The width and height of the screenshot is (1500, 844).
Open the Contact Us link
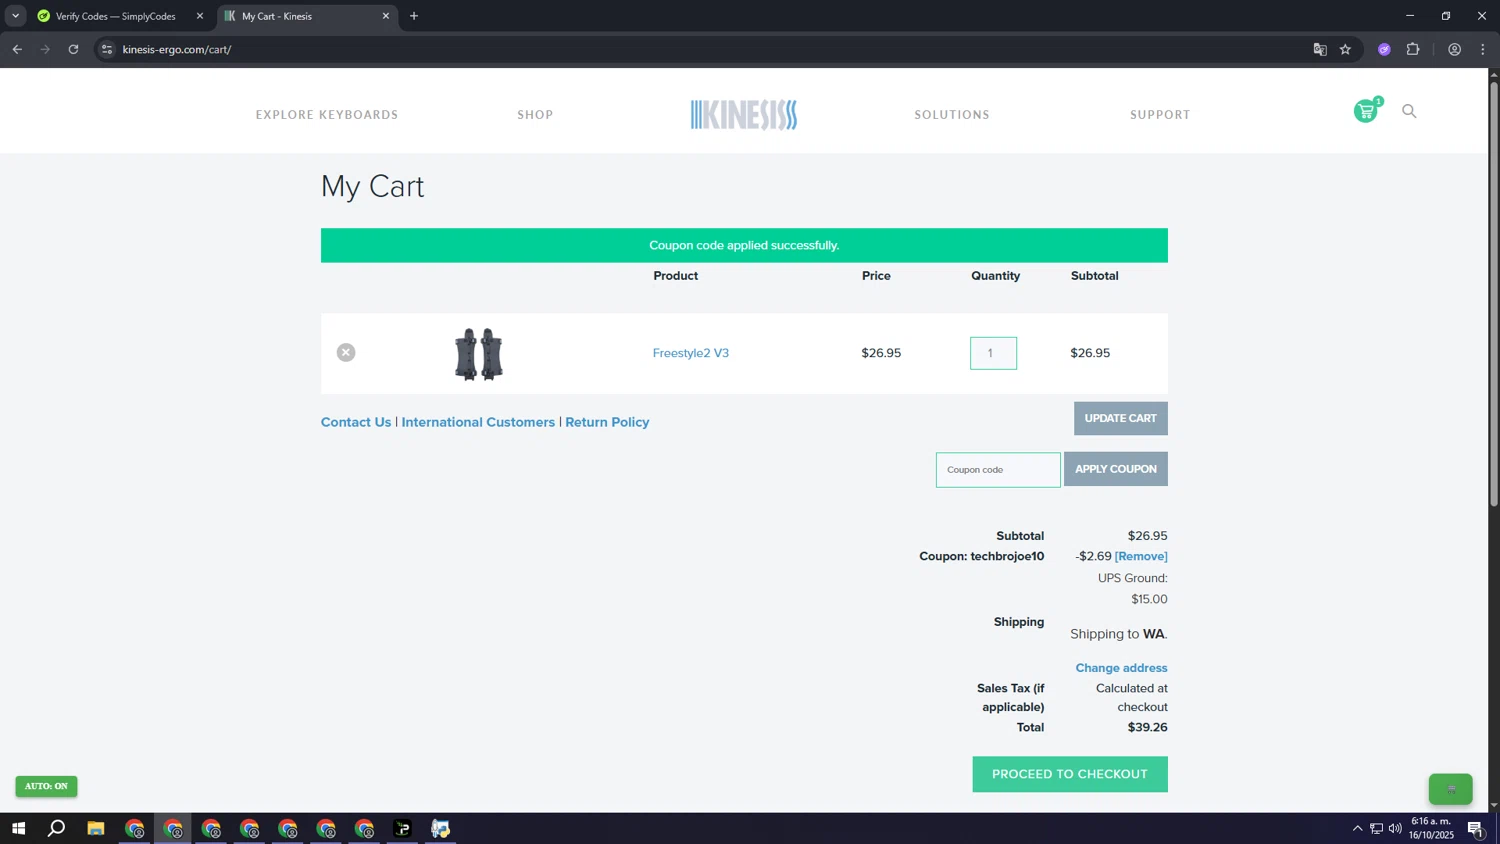[x=356, y=422]
